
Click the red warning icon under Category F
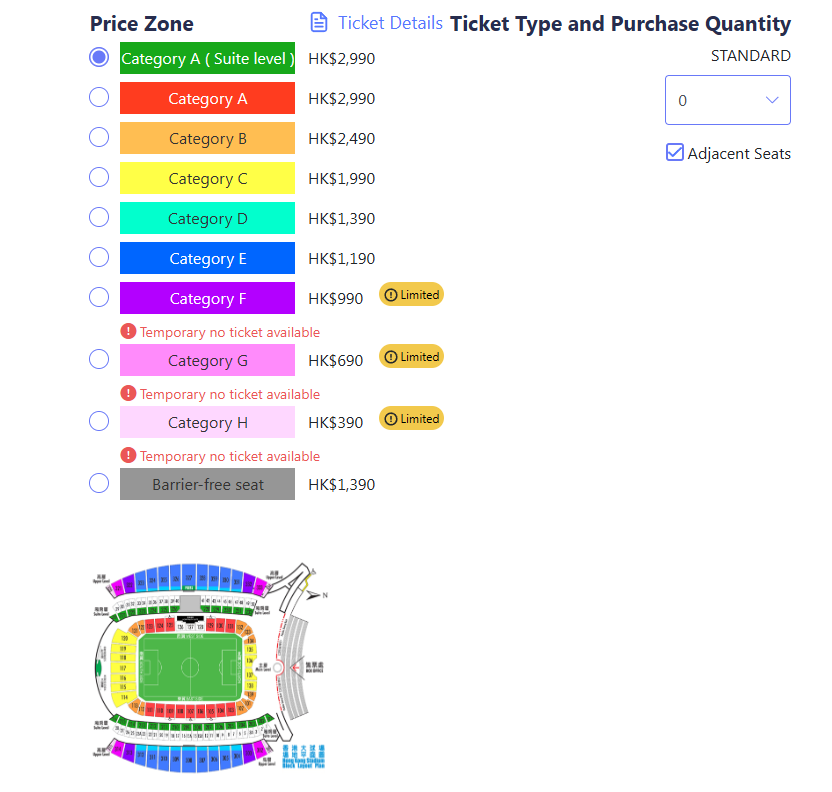click(128, 332)
